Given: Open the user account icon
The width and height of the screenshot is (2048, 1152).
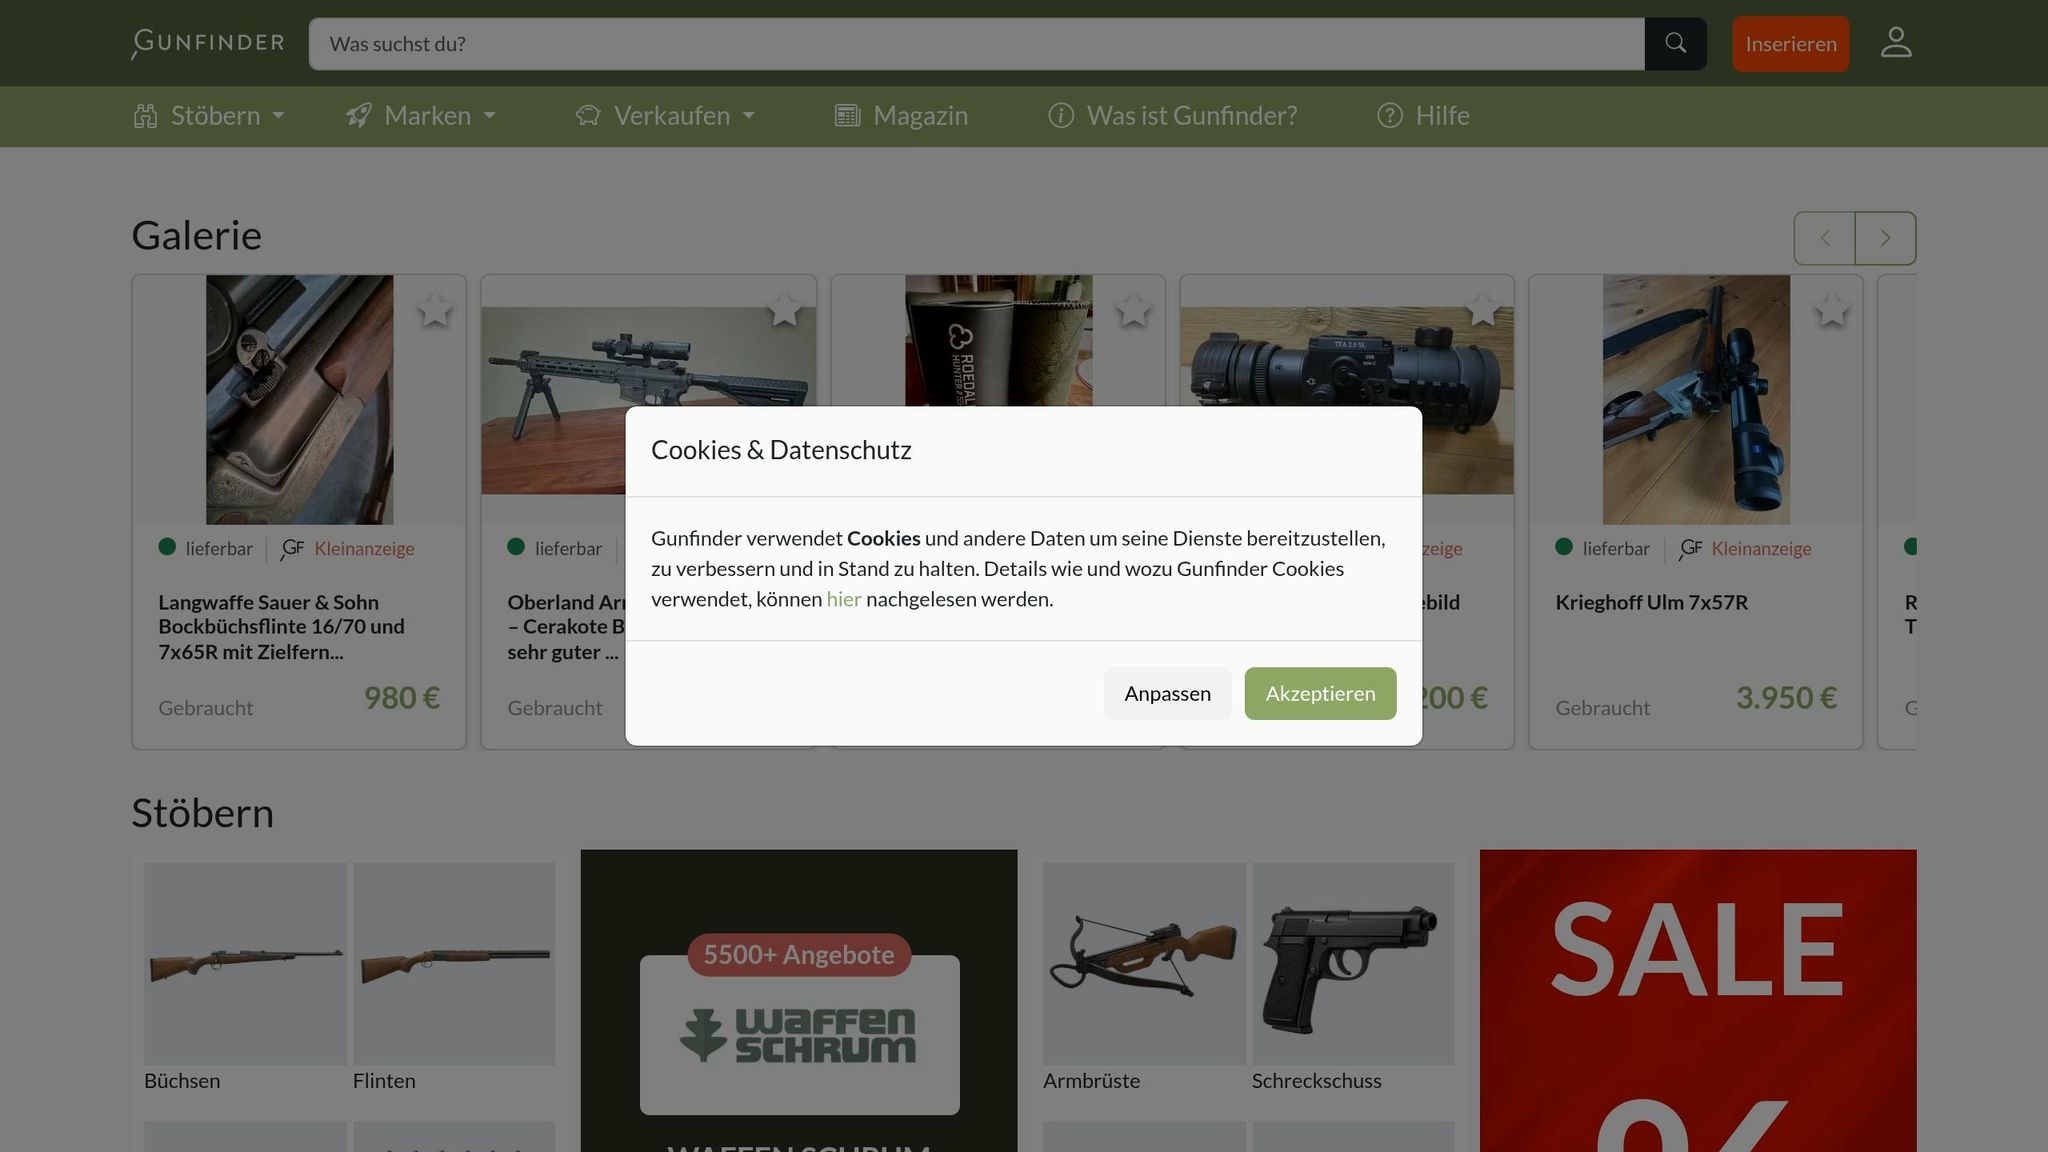Looking at the screenshot, I should [1895, 42].
